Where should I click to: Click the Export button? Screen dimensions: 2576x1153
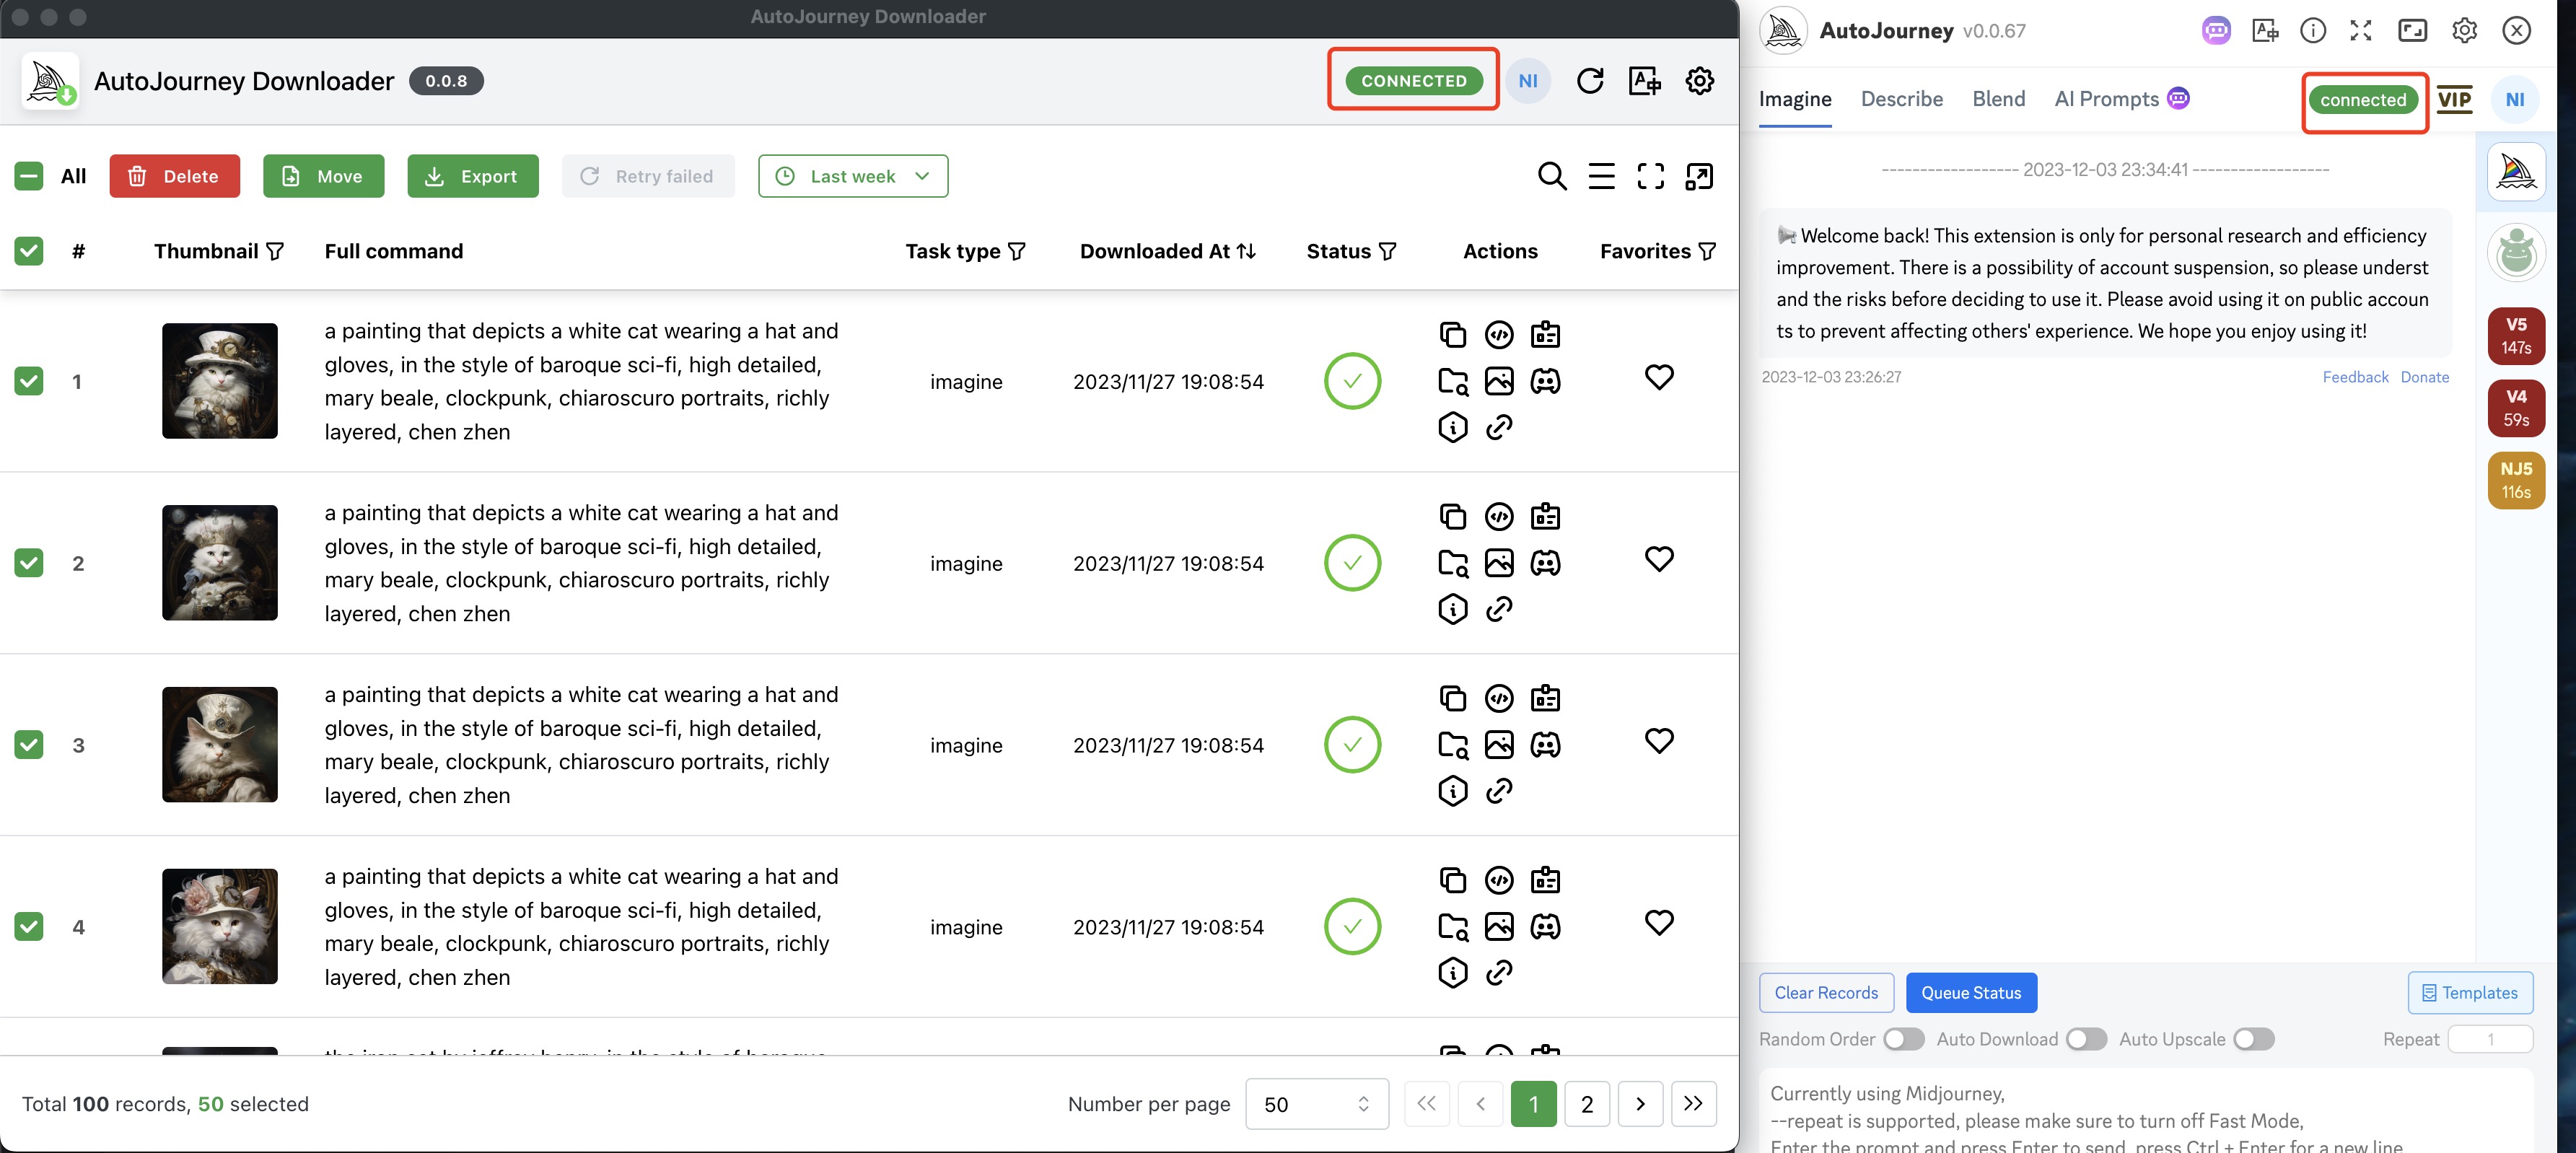(x=472, y=176)
